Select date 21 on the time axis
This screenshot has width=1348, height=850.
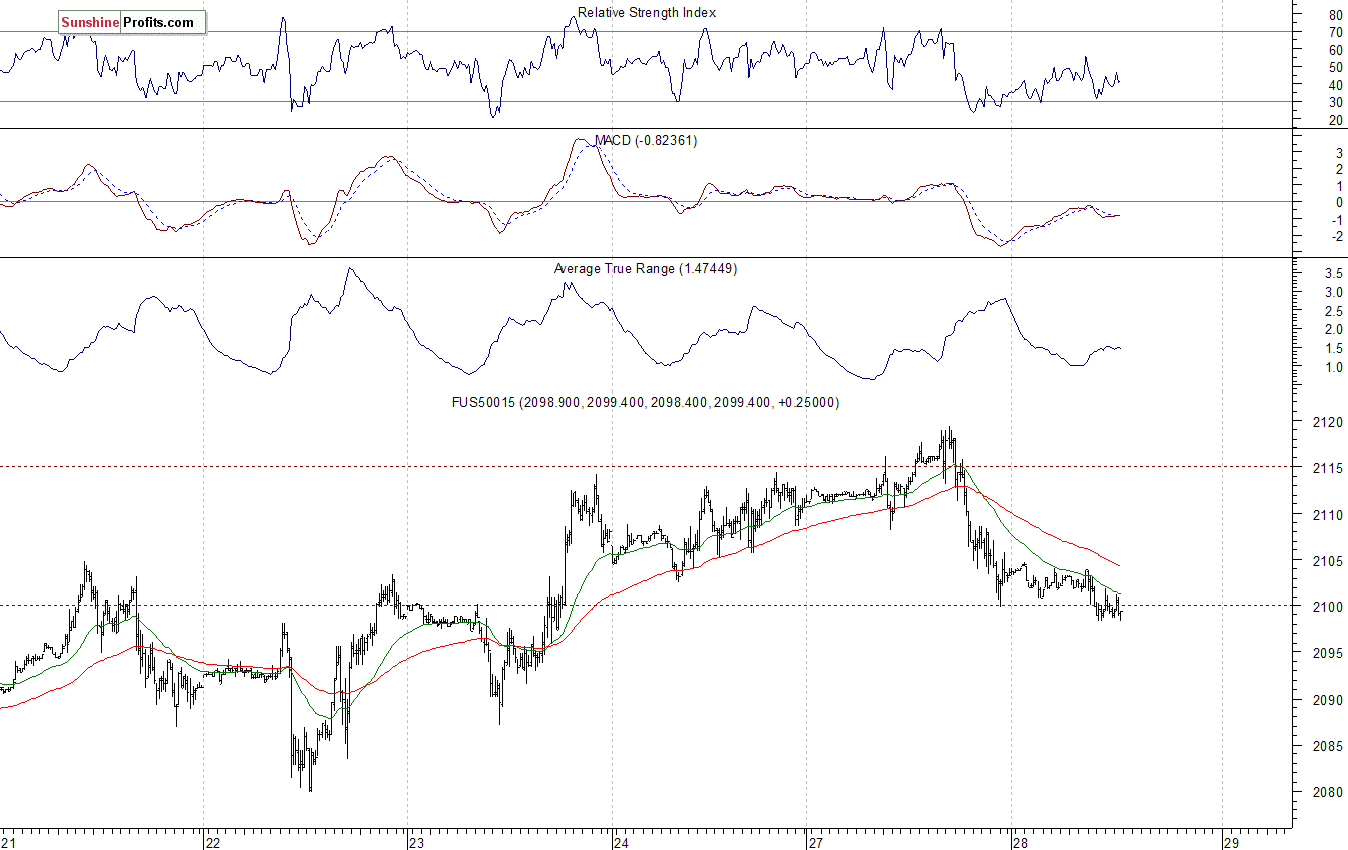9,843
